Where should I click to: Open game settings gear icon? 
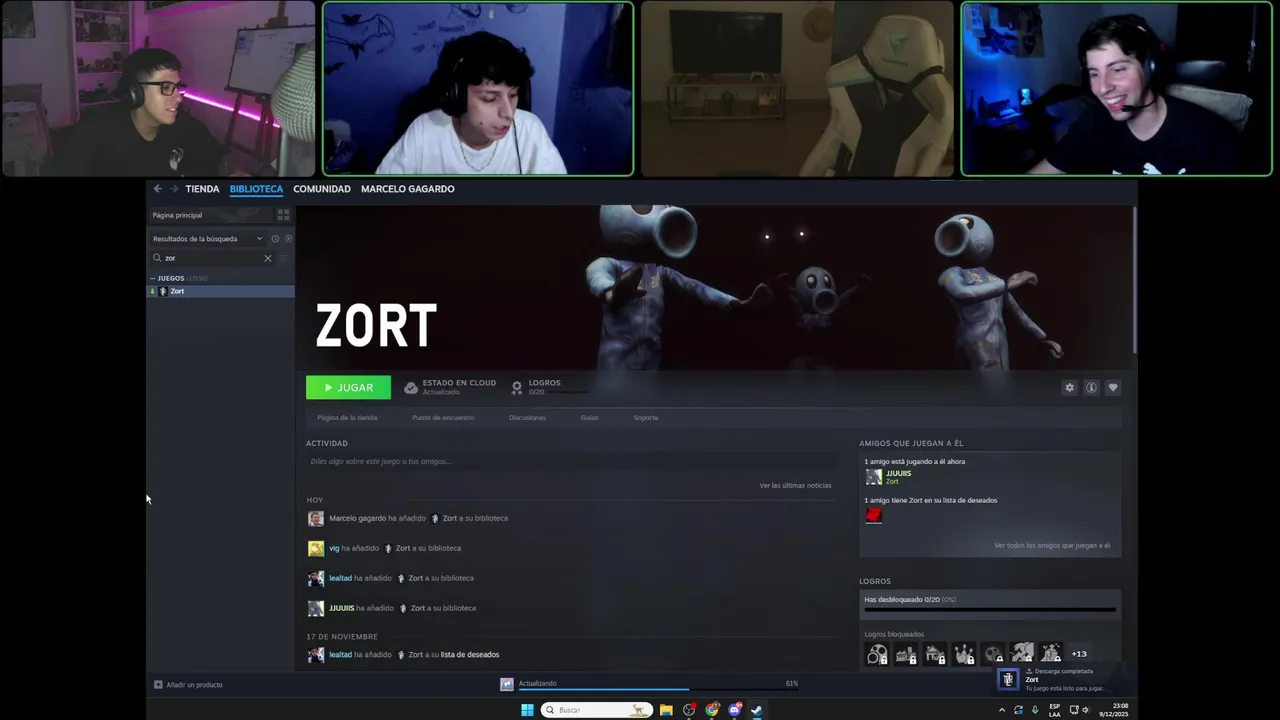click(x=1069, y=388)
